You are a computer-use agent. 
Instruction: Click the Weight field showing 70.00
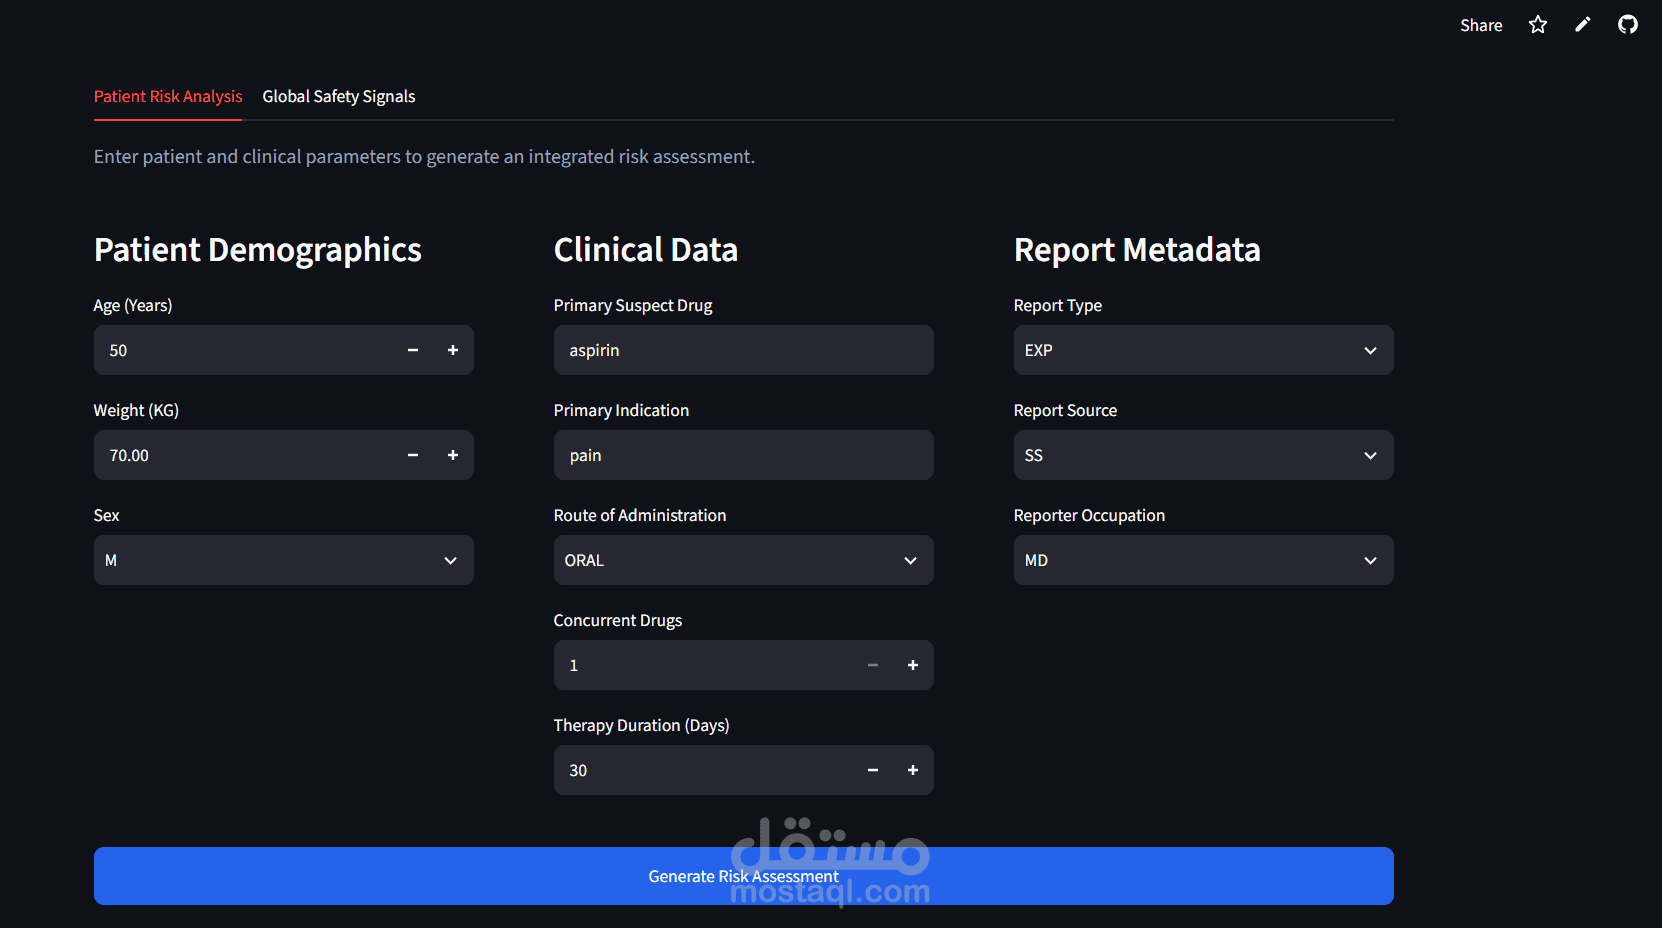243,455
